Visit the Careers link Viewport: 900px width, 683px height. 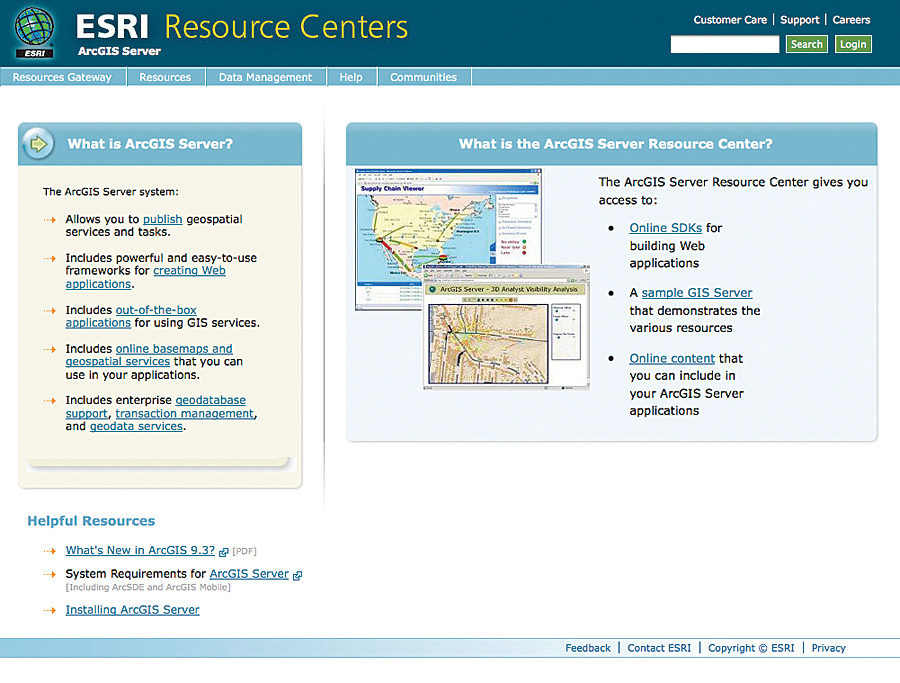(x=851, y=20)
